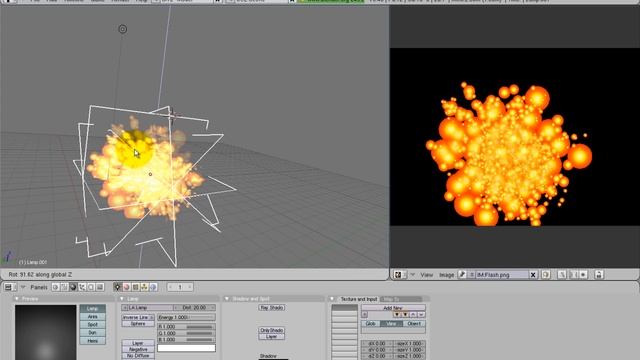The image size is (640, 360).
Task: Collapse the Buttons window header menus arrow
Action: 23,287
